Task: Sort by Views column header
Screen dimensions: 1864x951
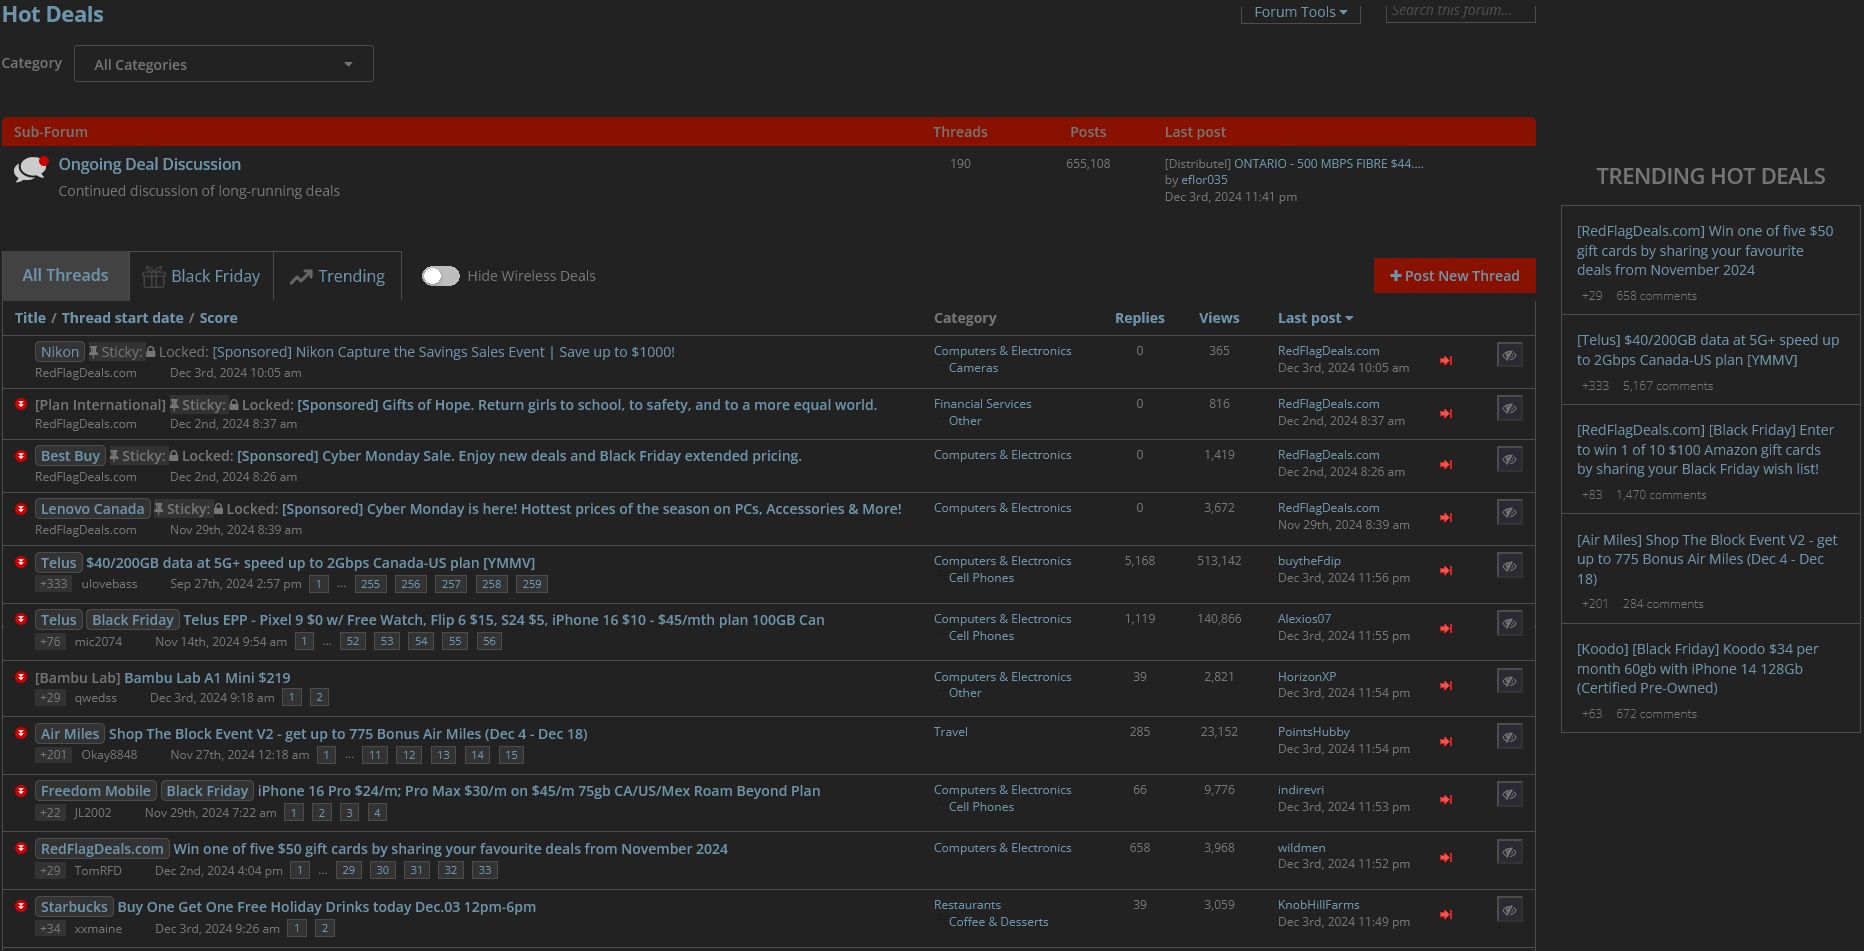Action: 1219,318
